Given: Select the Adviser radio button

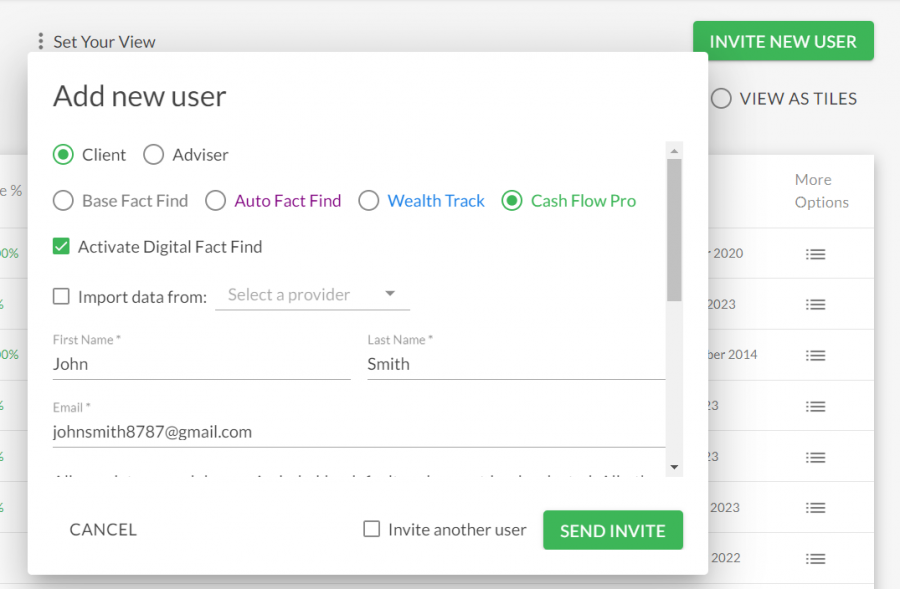Looking at the screenshot, I should pyautogui.click(x=153, y=154).
